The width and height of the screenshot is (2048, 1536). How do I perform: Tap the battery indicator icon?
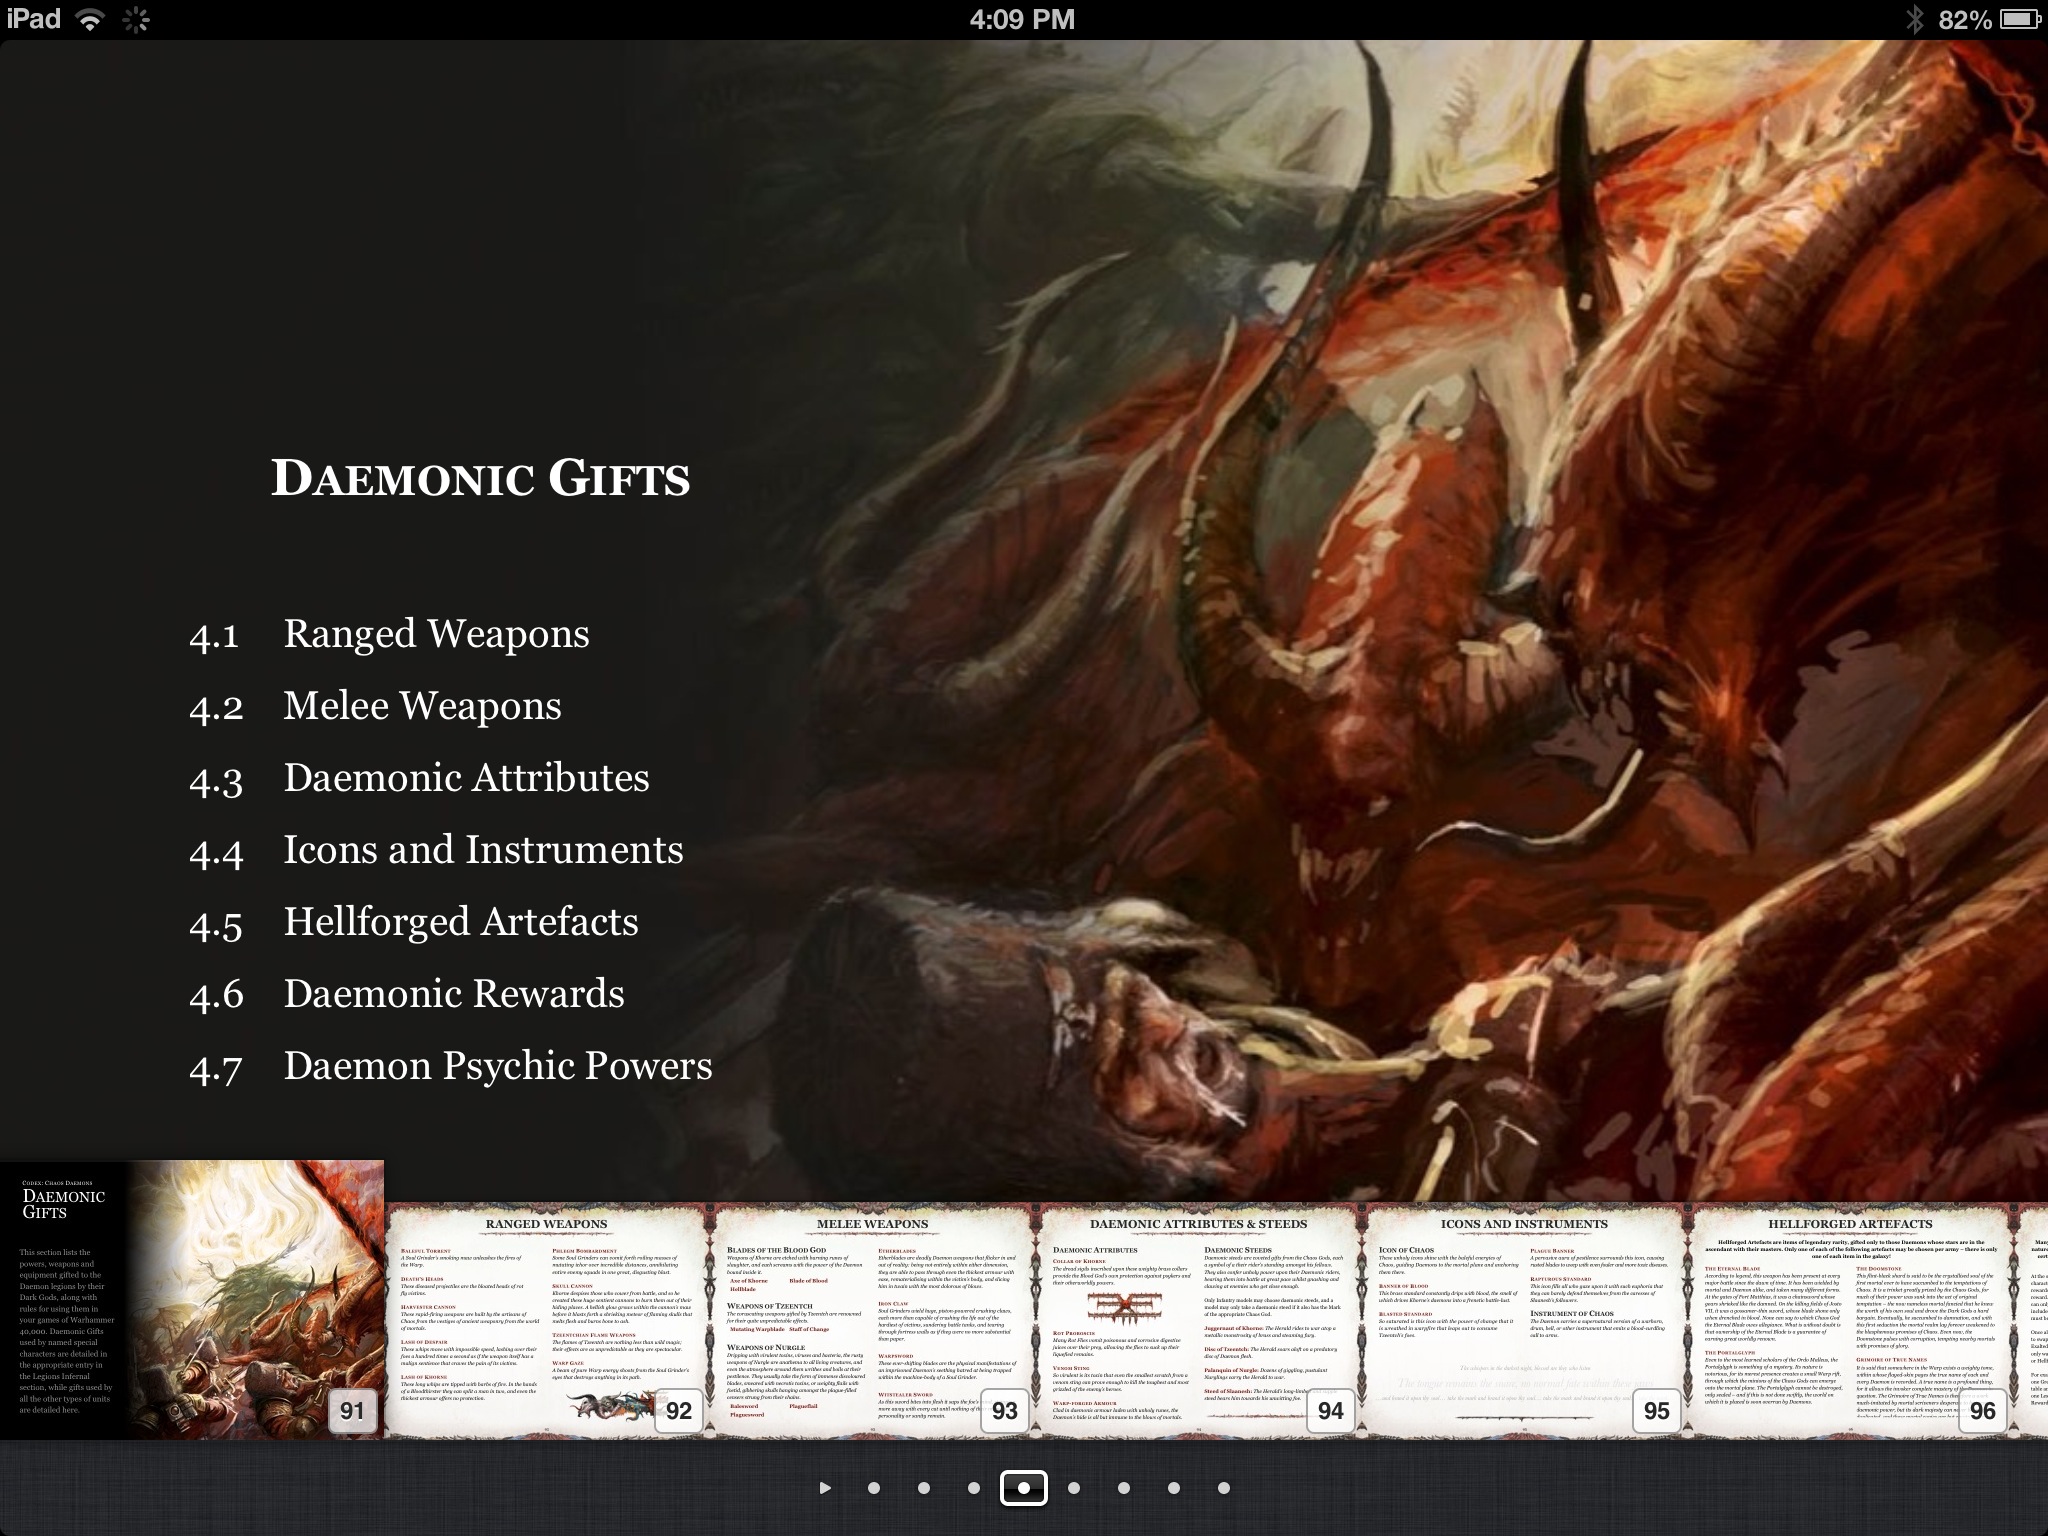tap(2021, 20)
